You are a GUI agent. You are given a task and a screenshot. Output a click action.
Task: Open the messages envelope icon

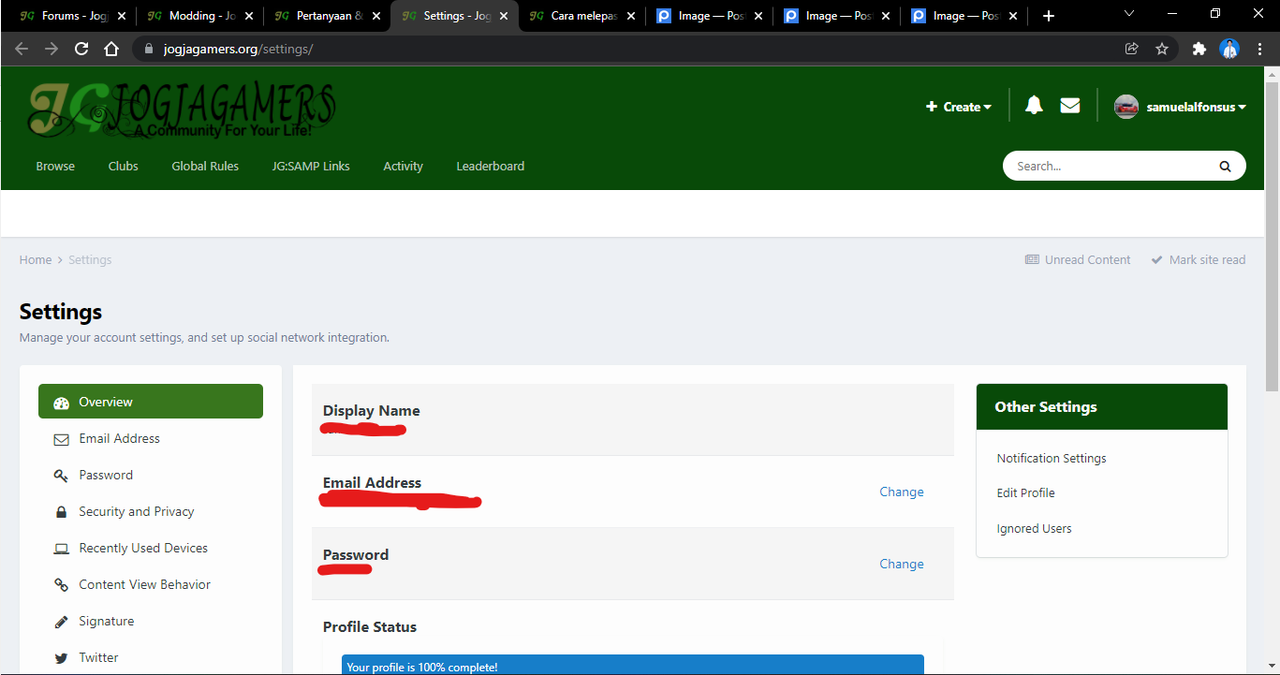click(x=1070, y=106)
